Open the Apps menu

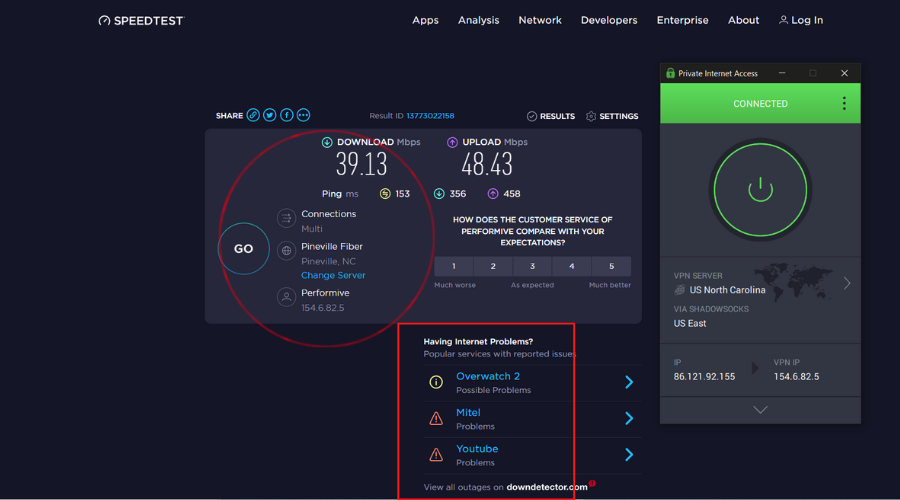coord(425,20)
